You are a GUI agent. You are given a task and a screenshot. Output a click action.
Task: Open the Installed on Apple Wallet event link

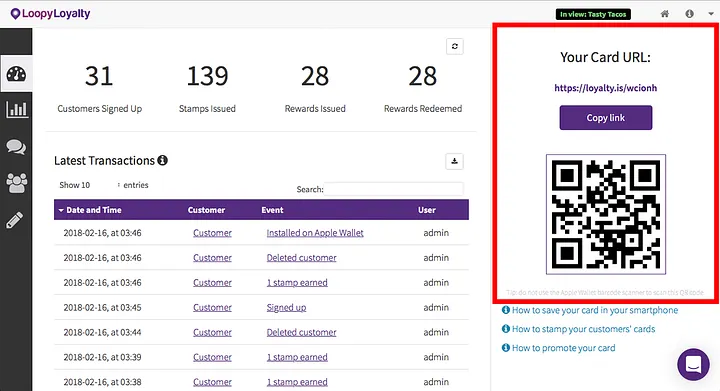coord(315,233)
